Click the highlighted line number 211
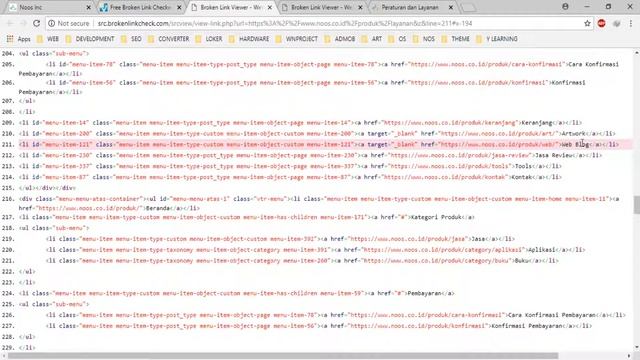The image size is (640, 360). 8,144
